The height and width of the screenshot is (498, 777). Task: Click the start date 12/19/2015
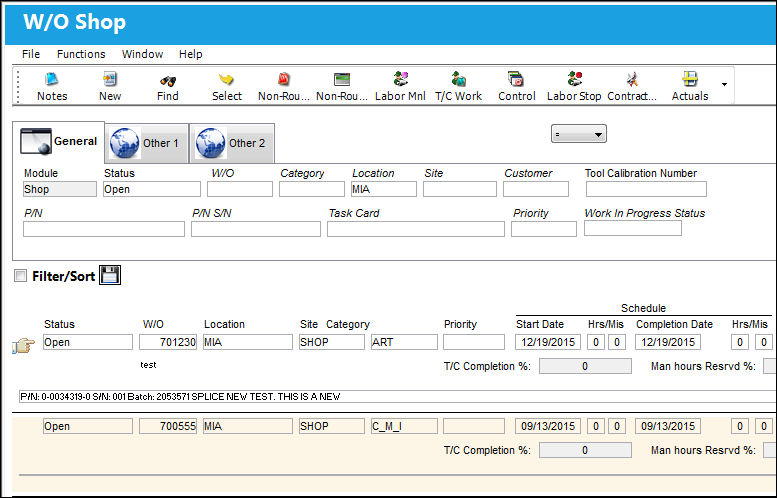[x=548, y=342]
